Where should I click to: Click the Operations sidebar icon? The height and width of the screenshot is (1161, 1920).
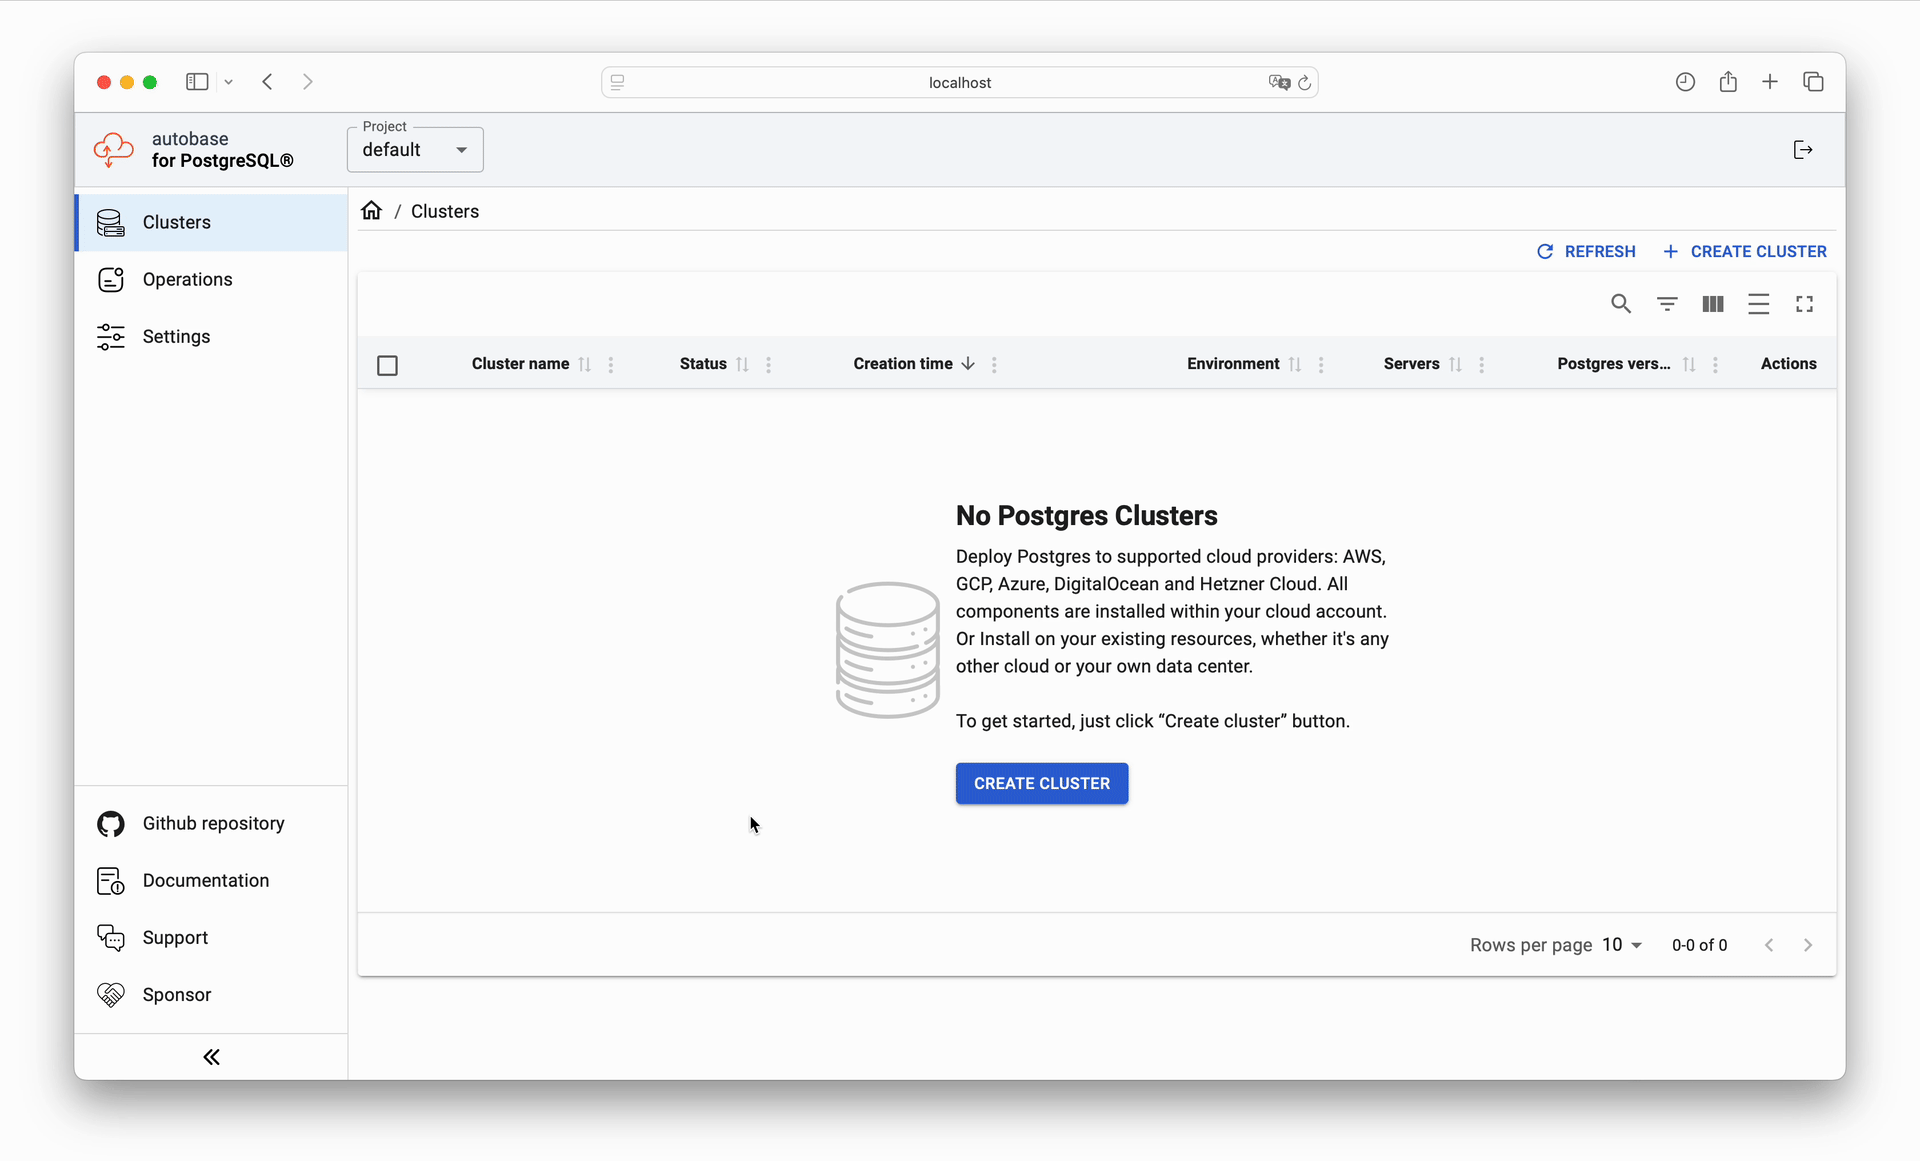(111, 278)
